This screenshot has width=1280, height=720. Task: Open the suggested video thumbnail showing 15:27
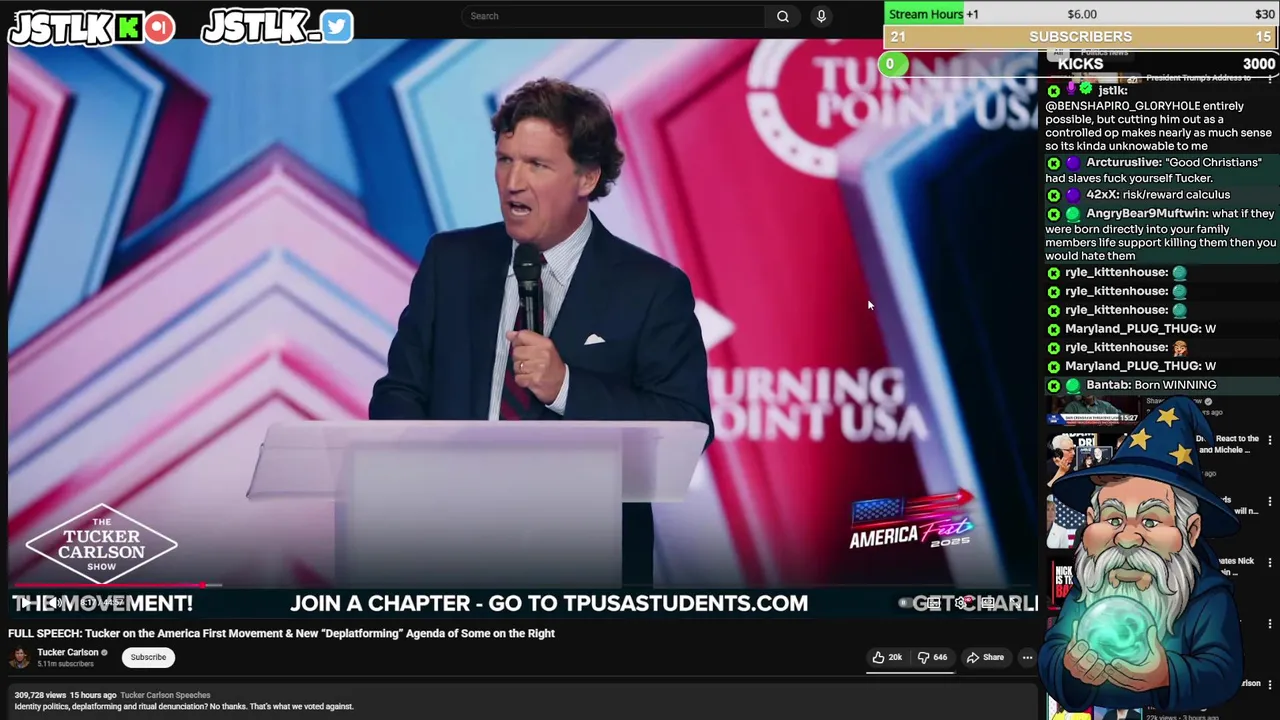tap(1092, 411)
